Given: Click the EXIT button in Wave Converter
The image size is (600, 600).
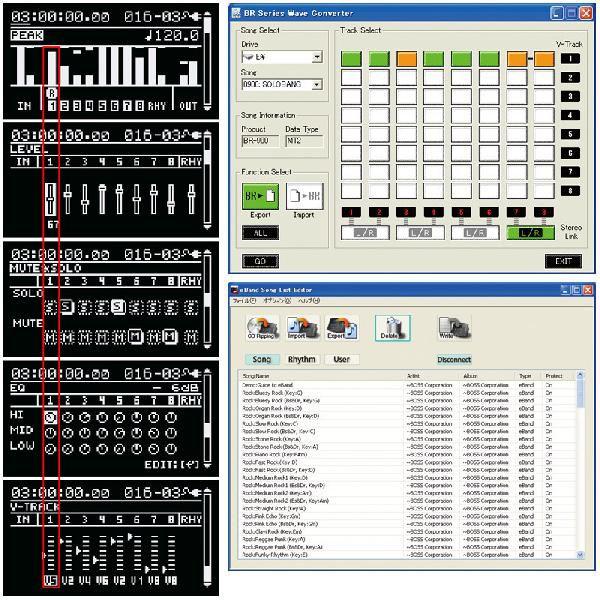Looking at the screenshot, I should click(x=563, y=261).
